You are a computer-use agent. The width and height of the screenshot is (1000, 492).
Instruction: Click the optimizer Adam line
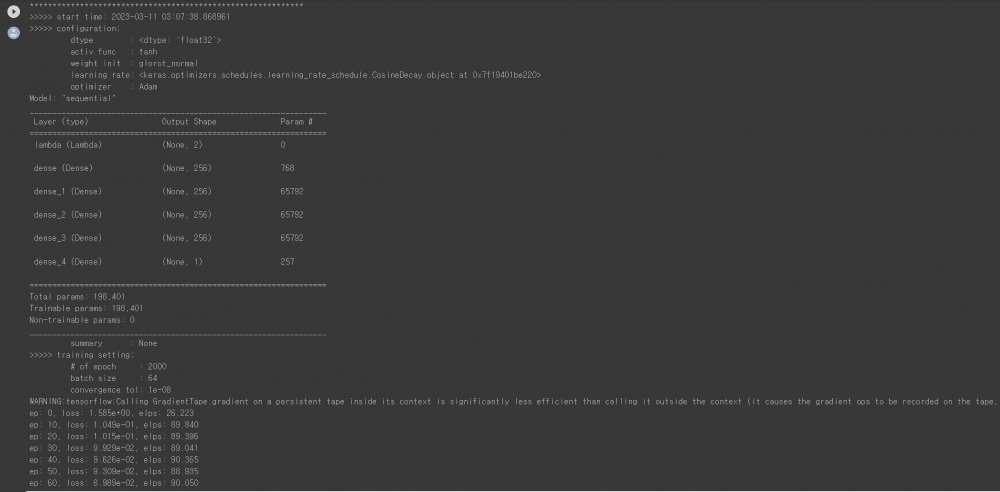coord(113,87)
